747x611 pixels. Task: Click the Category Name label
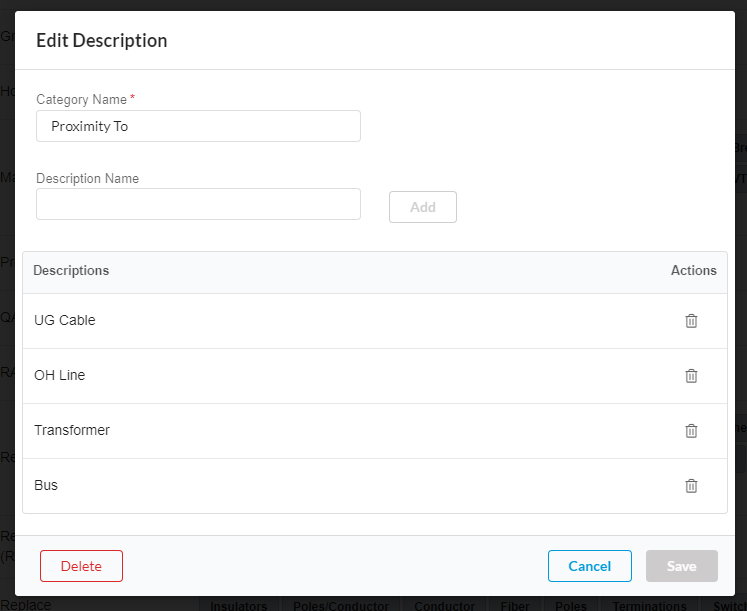[x=81, y=100]
